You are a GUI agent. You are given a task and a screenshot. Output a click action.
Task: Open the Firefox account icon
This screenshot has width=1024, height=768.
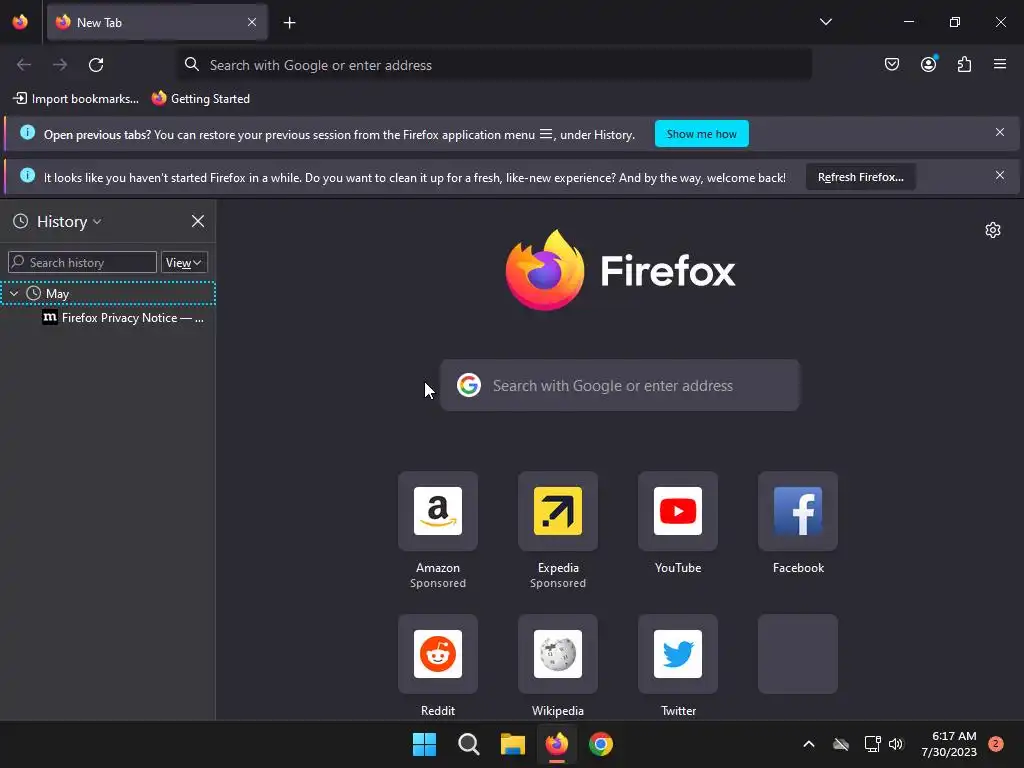(928, 64)
